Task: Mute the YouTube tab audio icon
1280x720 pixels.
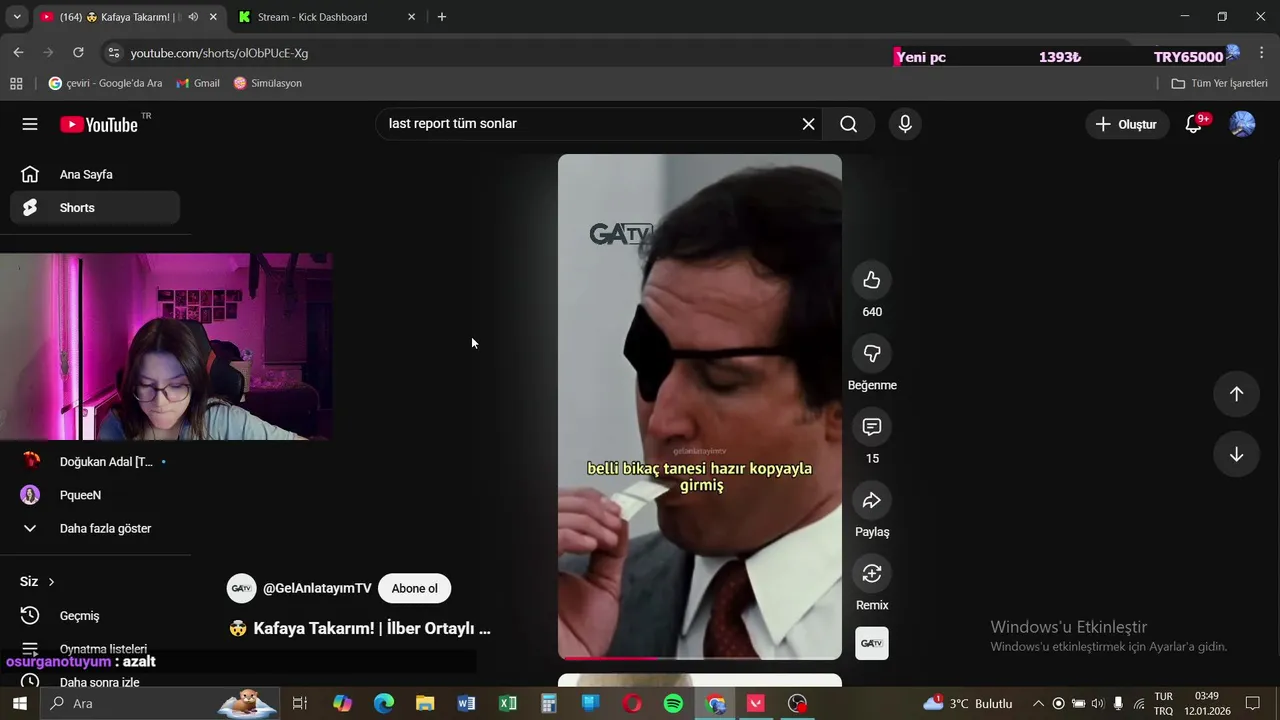Action: pos(193,17)
